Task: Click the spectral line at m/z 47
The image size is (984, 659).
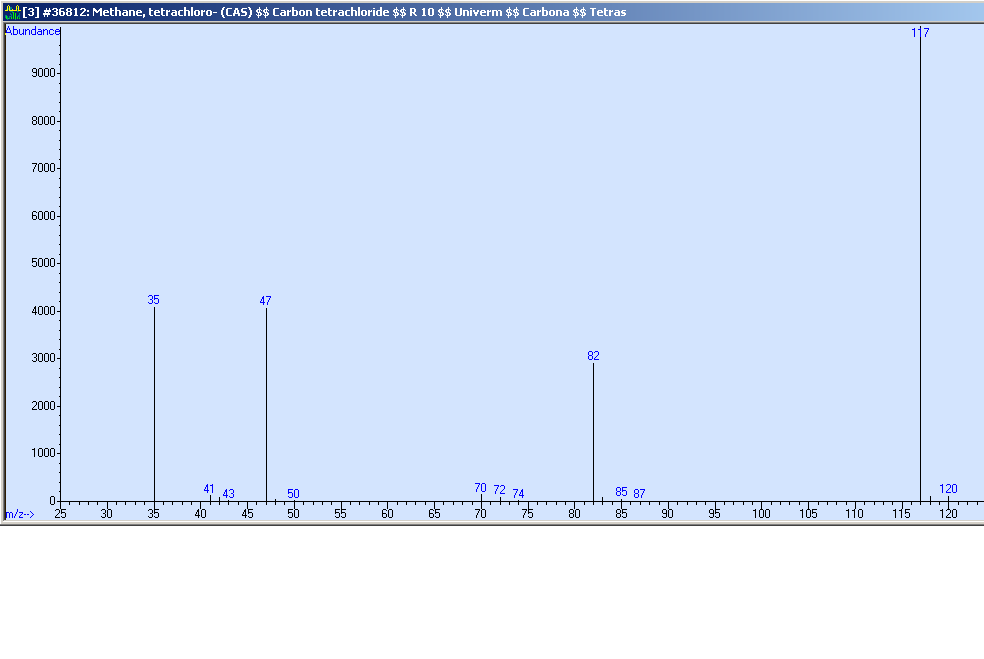Action: 266,405
